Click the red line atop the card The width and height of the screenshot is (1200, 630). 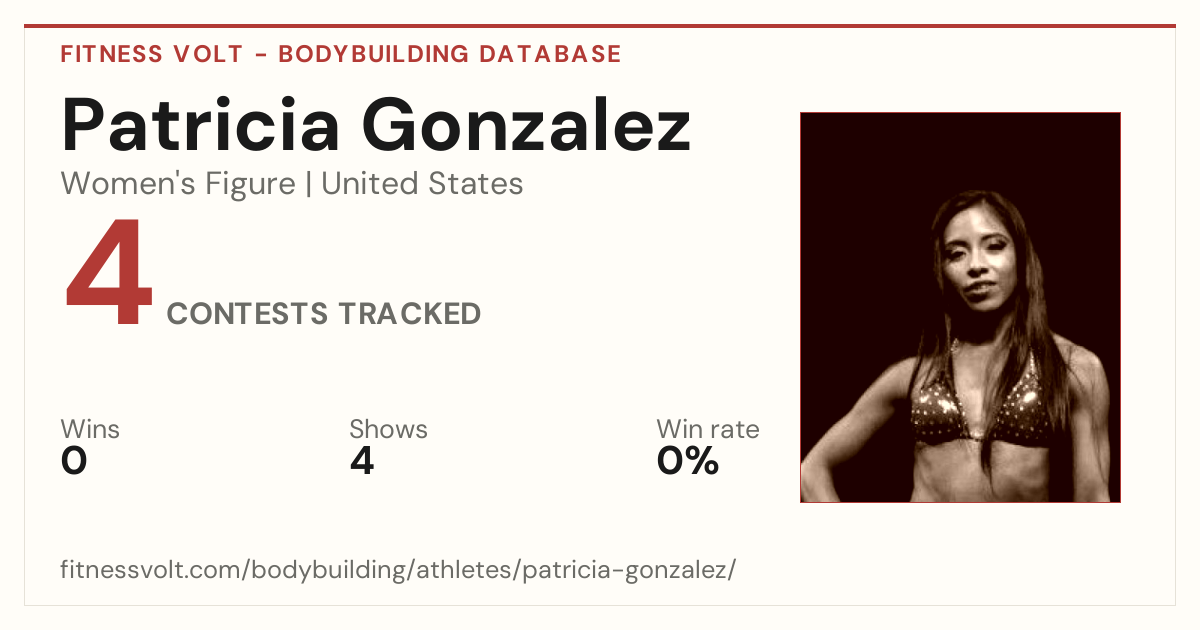(x=600, y=26)
